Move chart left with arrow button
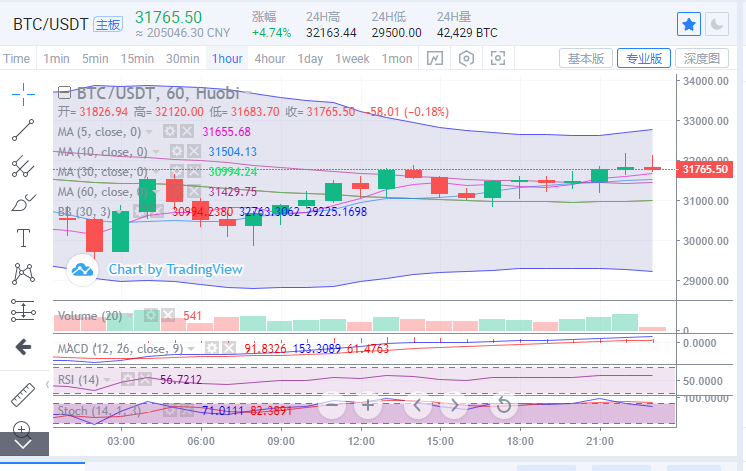746x471 pixels. pyautogui.click(x=418, y=405)
